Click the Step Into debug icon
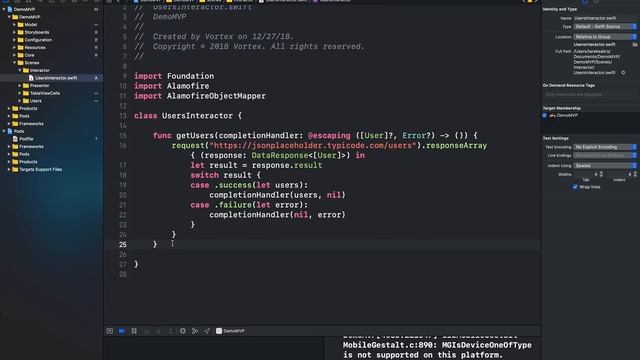Image resolution: width=640 pixels, height=360 pixels. click(158, 331)
